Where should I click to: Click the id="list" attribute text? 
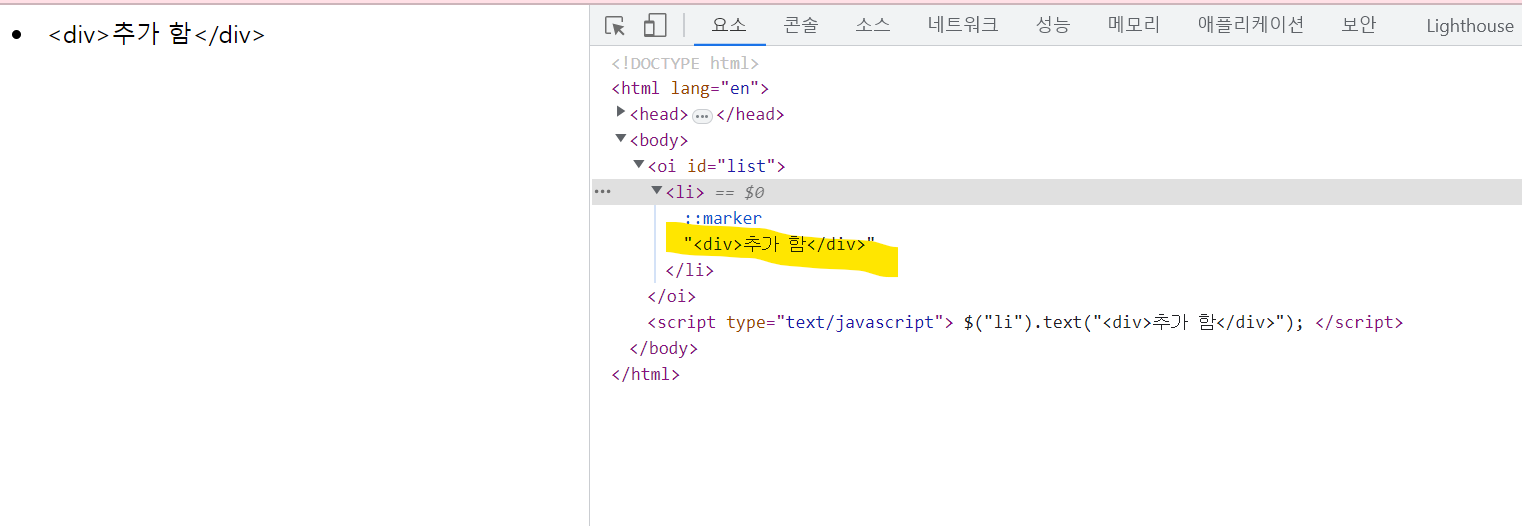pos(731,166)
